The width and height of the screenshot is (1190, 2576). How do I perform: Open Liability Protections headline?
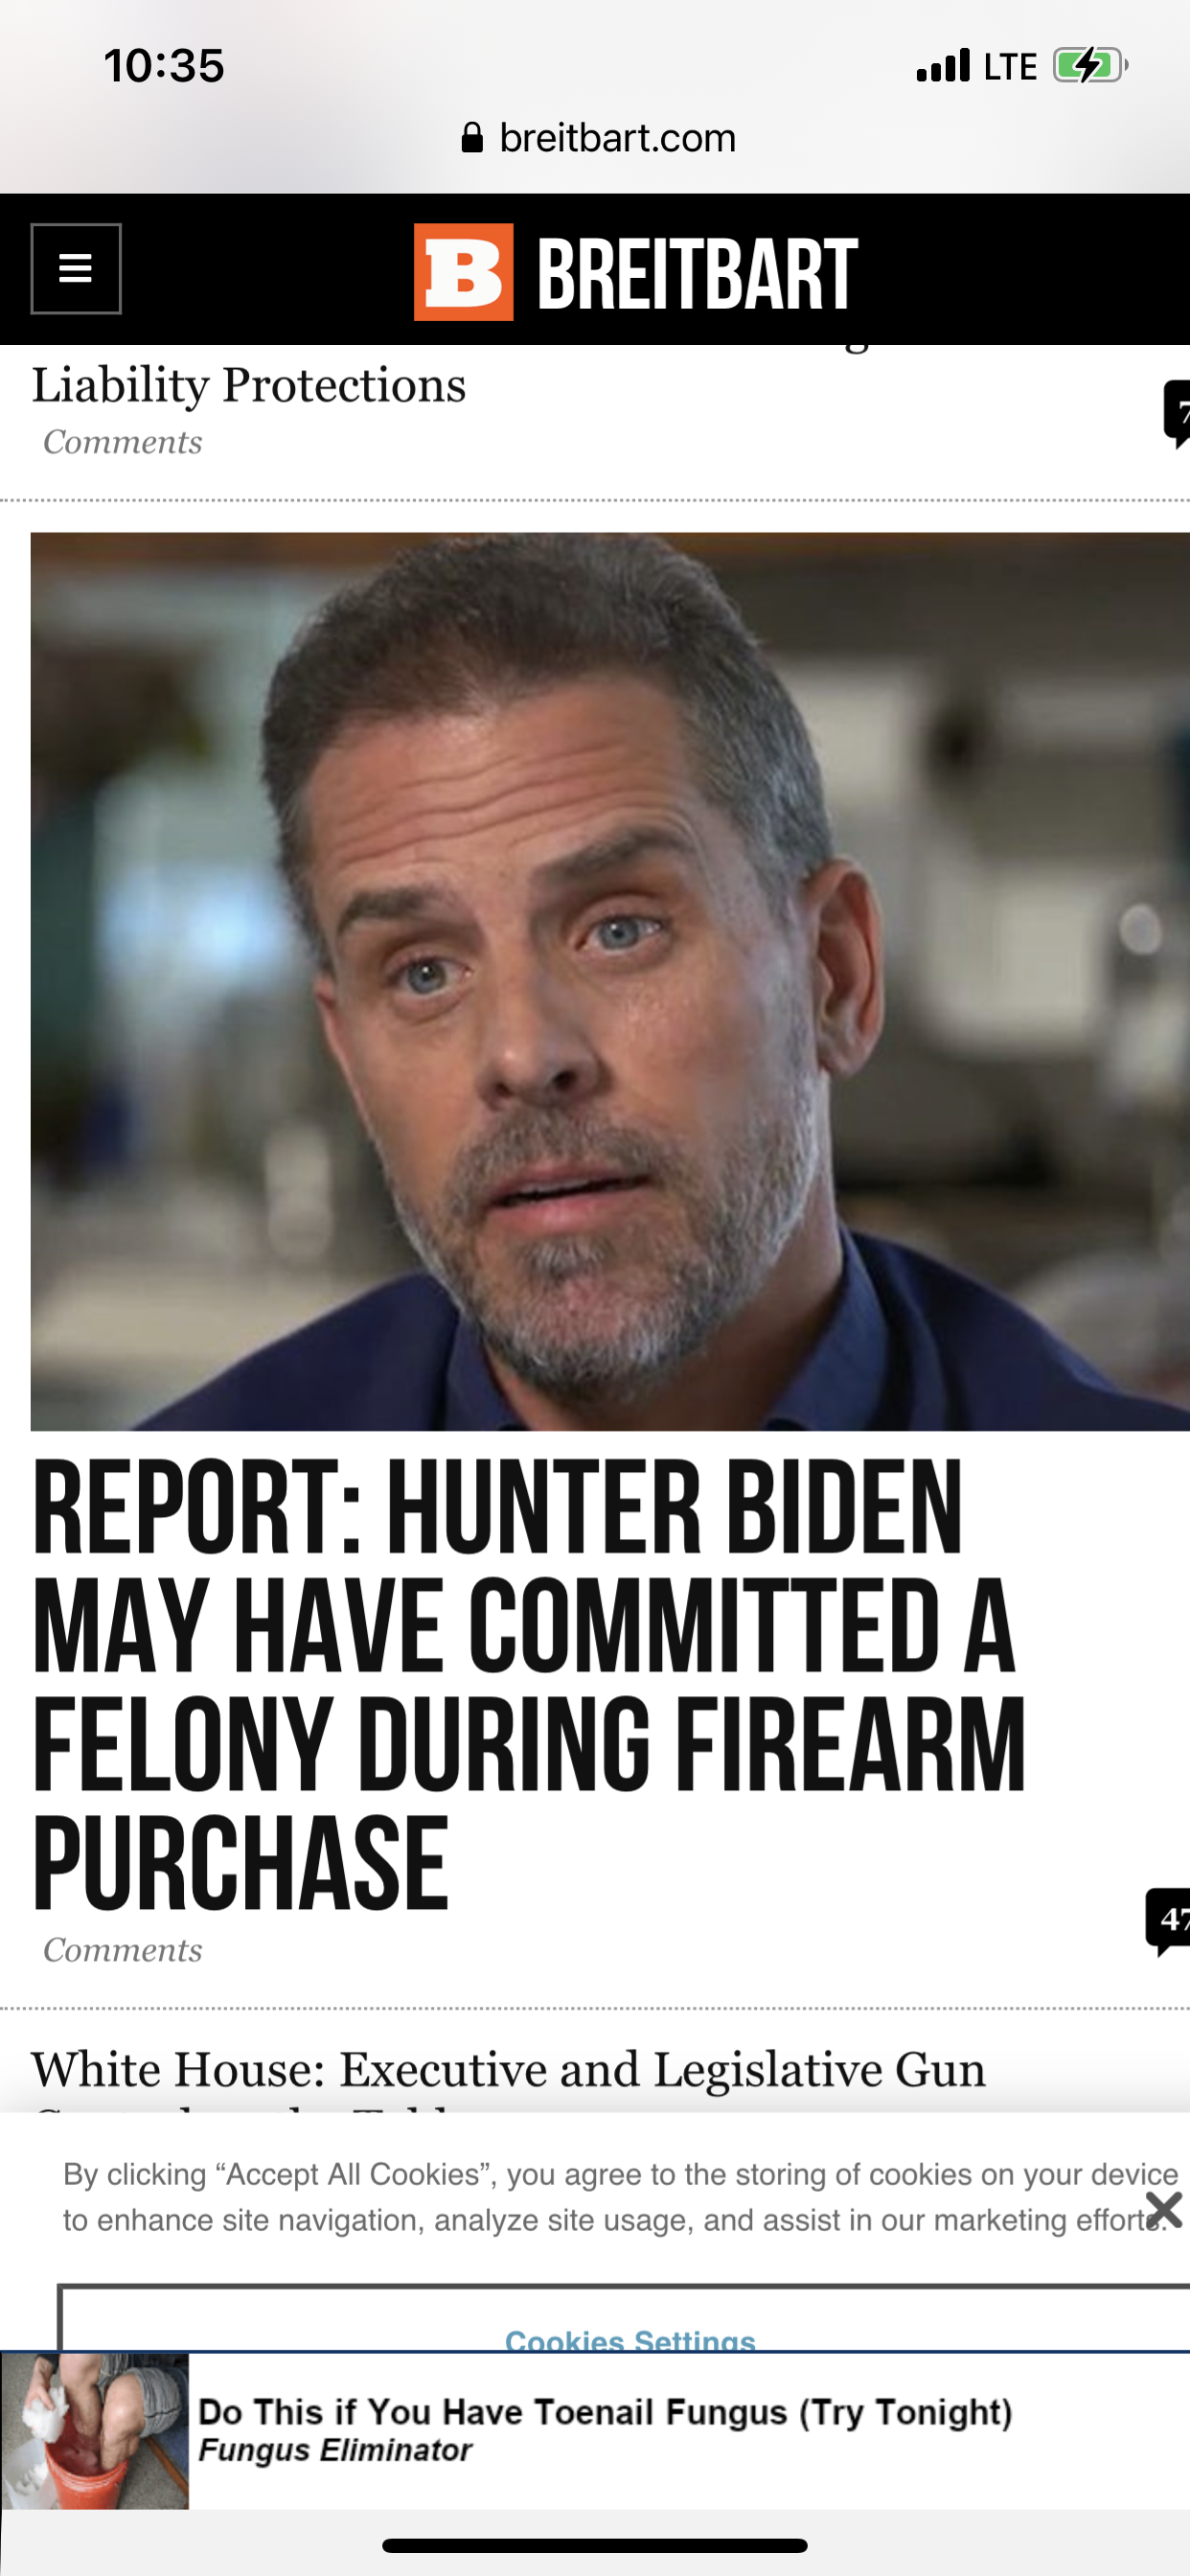click(x=249, y=384)
